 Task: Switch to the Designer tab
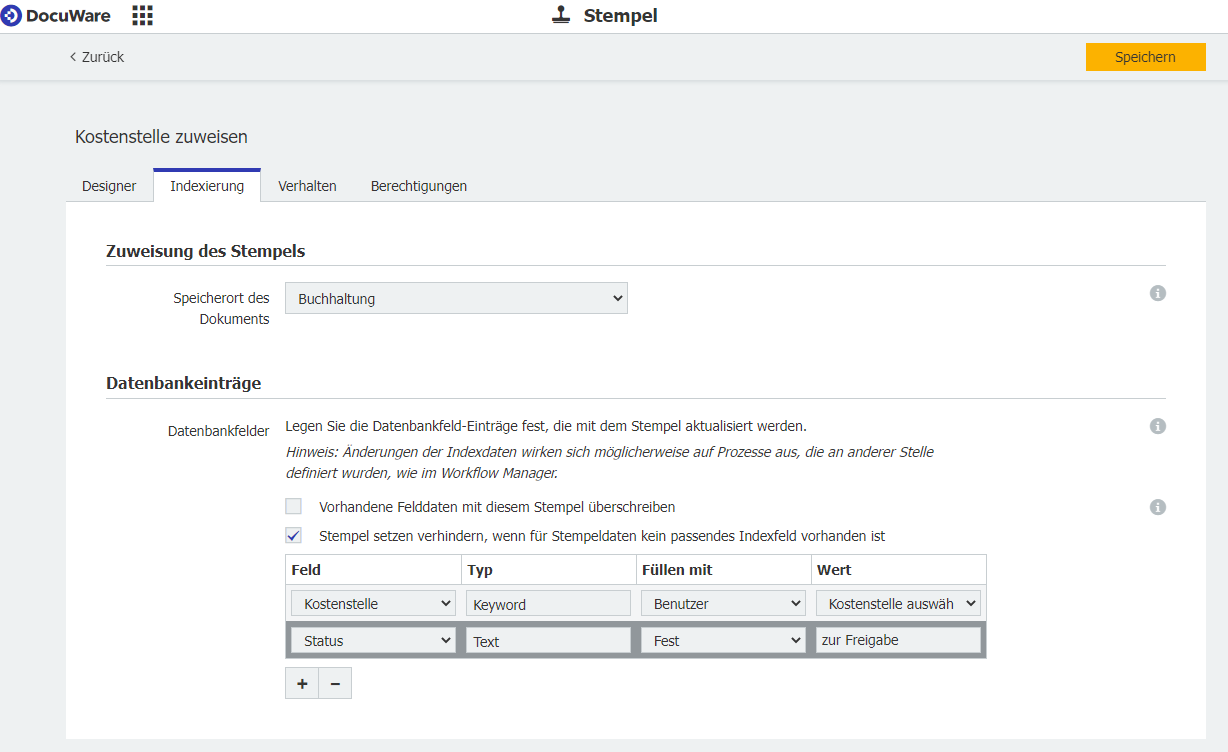pos(109,186)
